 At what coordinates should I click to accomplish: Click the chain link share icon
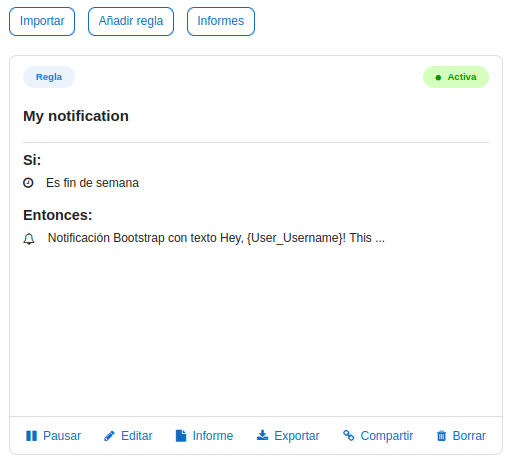pos(349,435)
